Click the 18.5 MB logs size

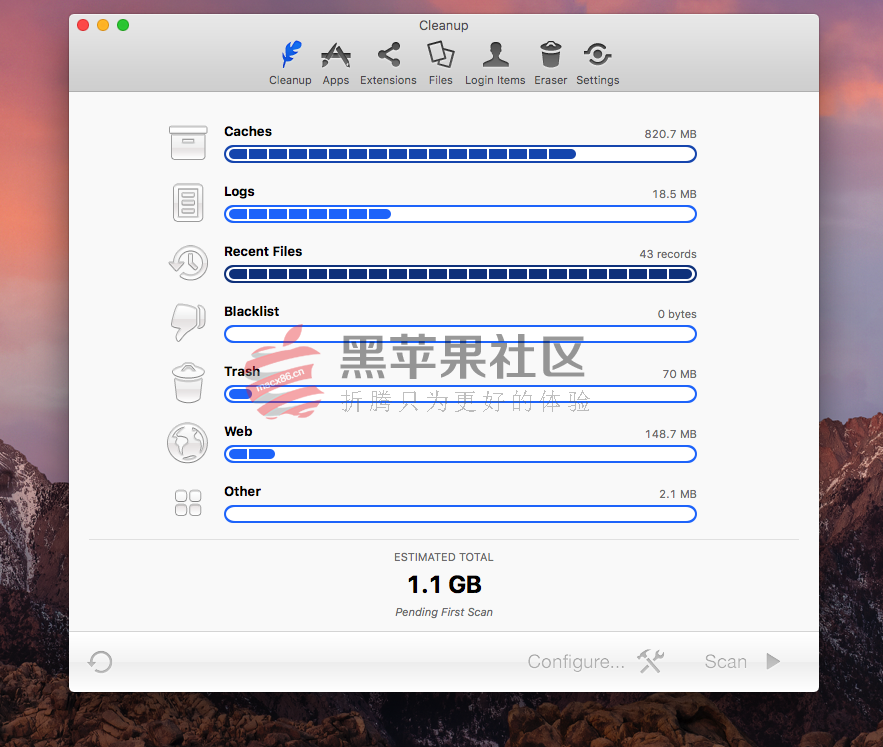point(674,194)
